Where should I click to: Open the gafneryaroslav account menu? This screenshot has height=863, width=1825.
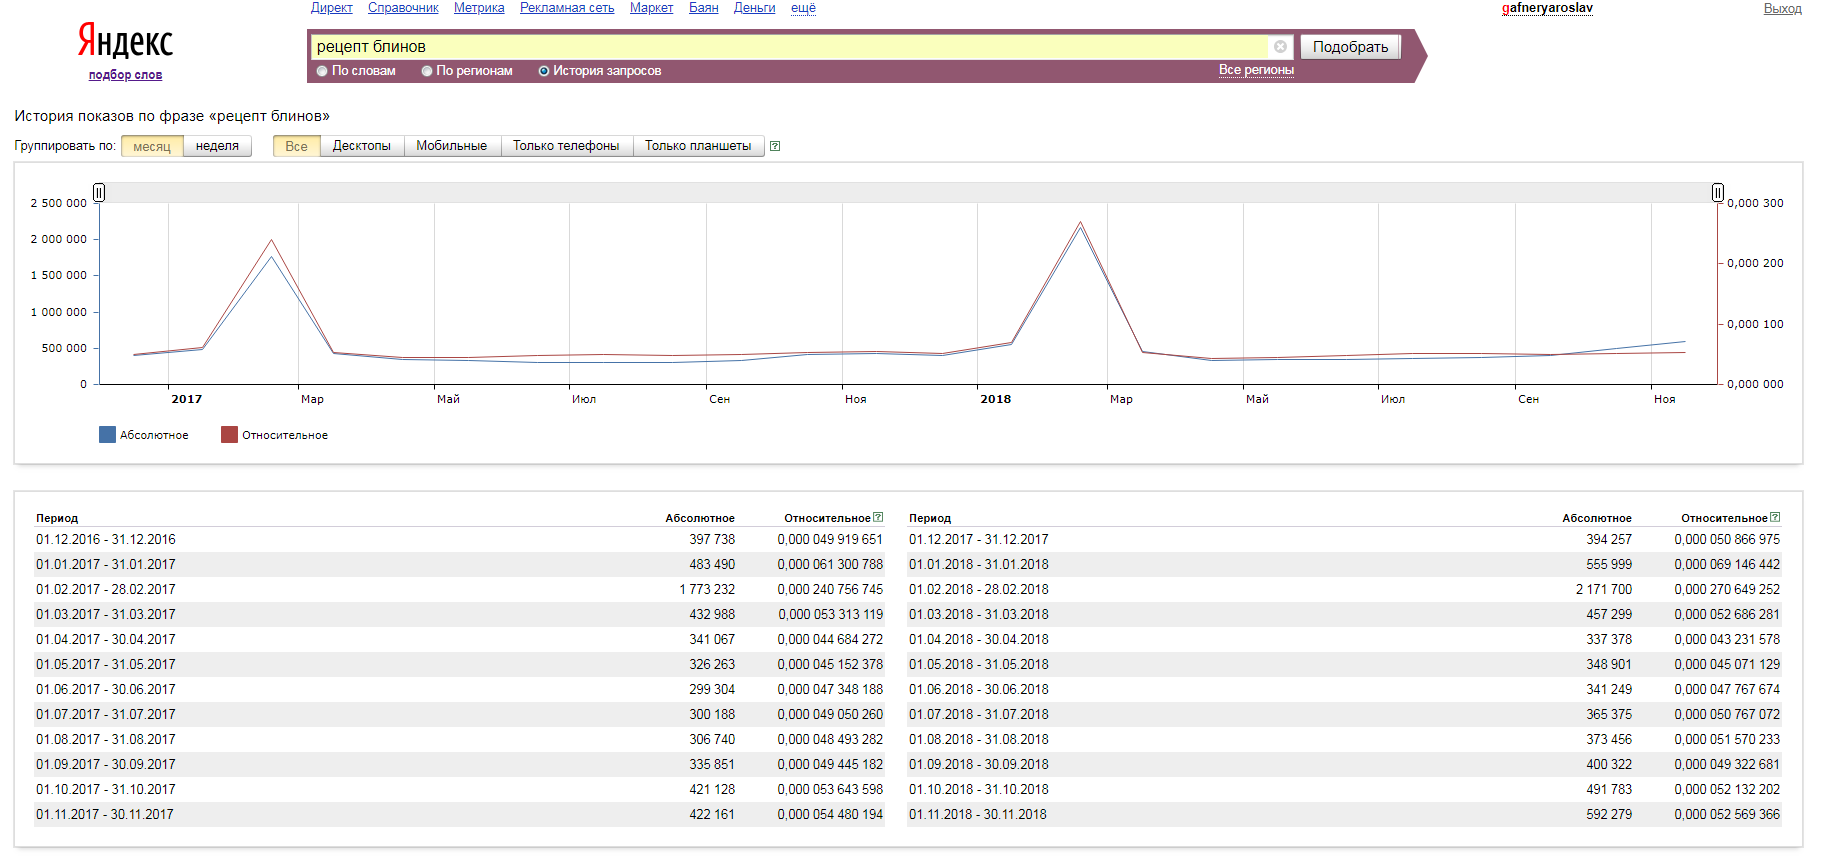coord(1547,8)
